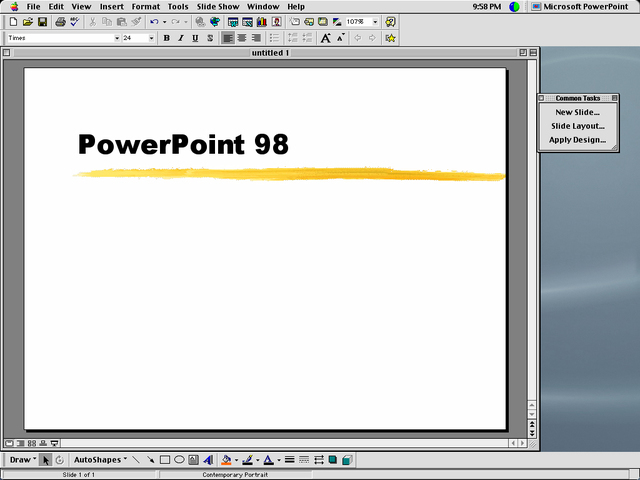The image size is (640, 480).
Task: Click New Slide... in Common Tasks
Action: coord(577,112)
